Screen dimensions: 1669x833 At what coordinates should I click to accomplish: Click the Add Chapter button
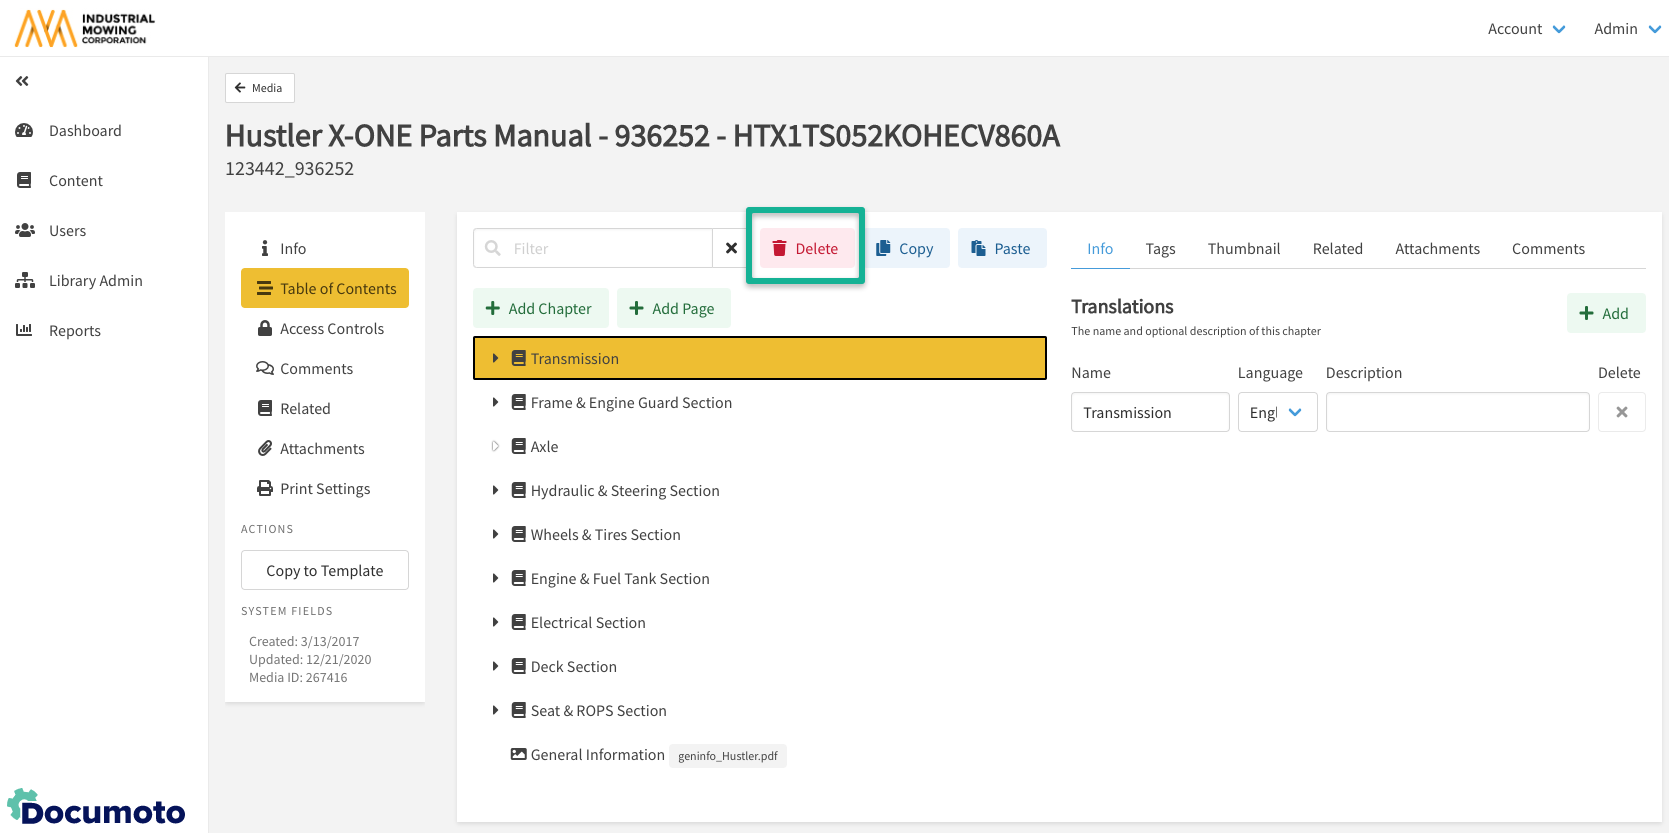click(x=540, y=308)
